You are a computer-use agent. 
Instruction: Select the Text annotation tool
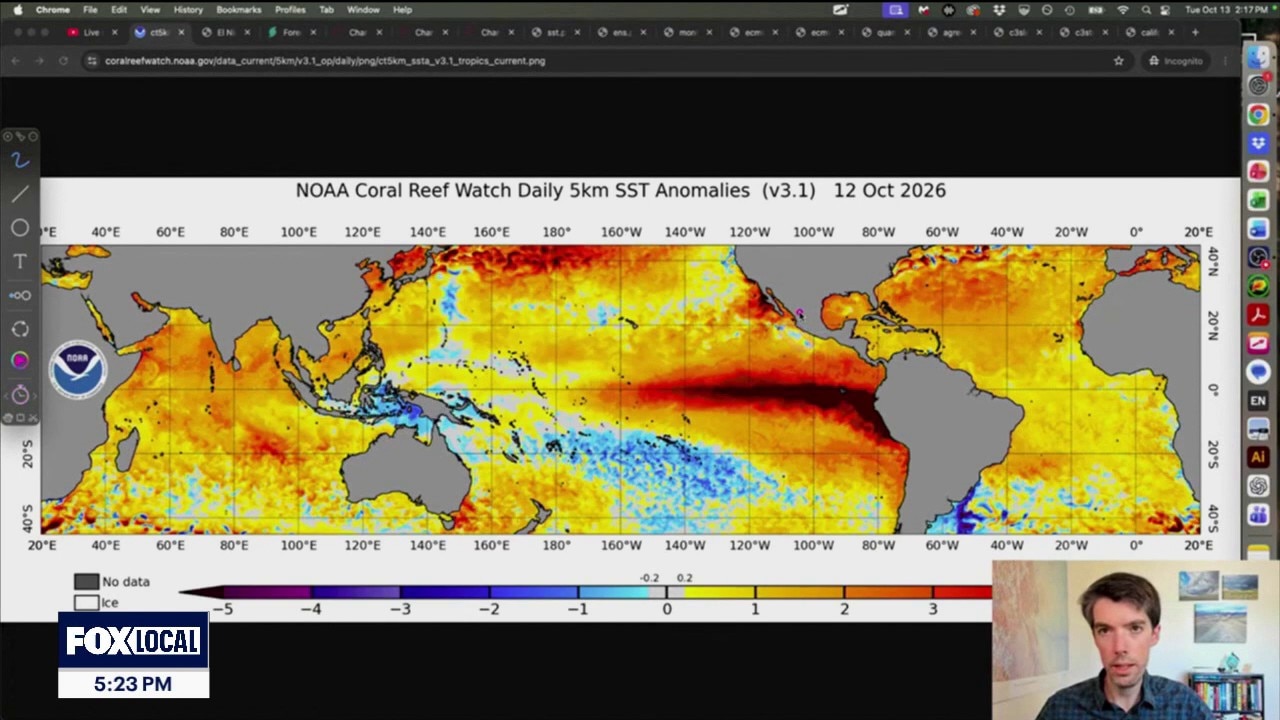tap(20, 261)
